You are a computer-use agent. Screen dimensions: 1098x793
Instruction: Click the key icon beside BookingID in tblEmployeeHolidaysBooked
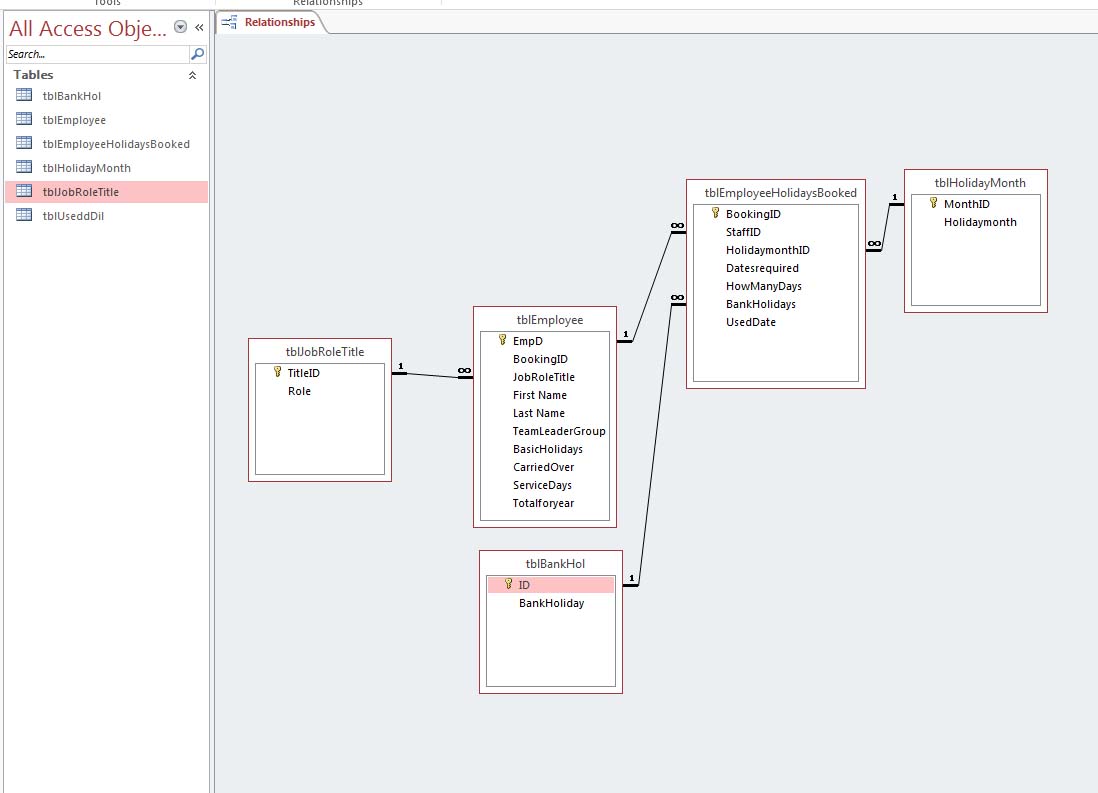click(715, 213)
